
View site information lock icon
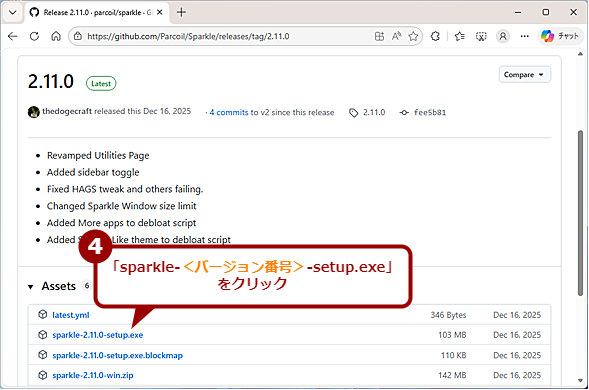tap(78, 36)
